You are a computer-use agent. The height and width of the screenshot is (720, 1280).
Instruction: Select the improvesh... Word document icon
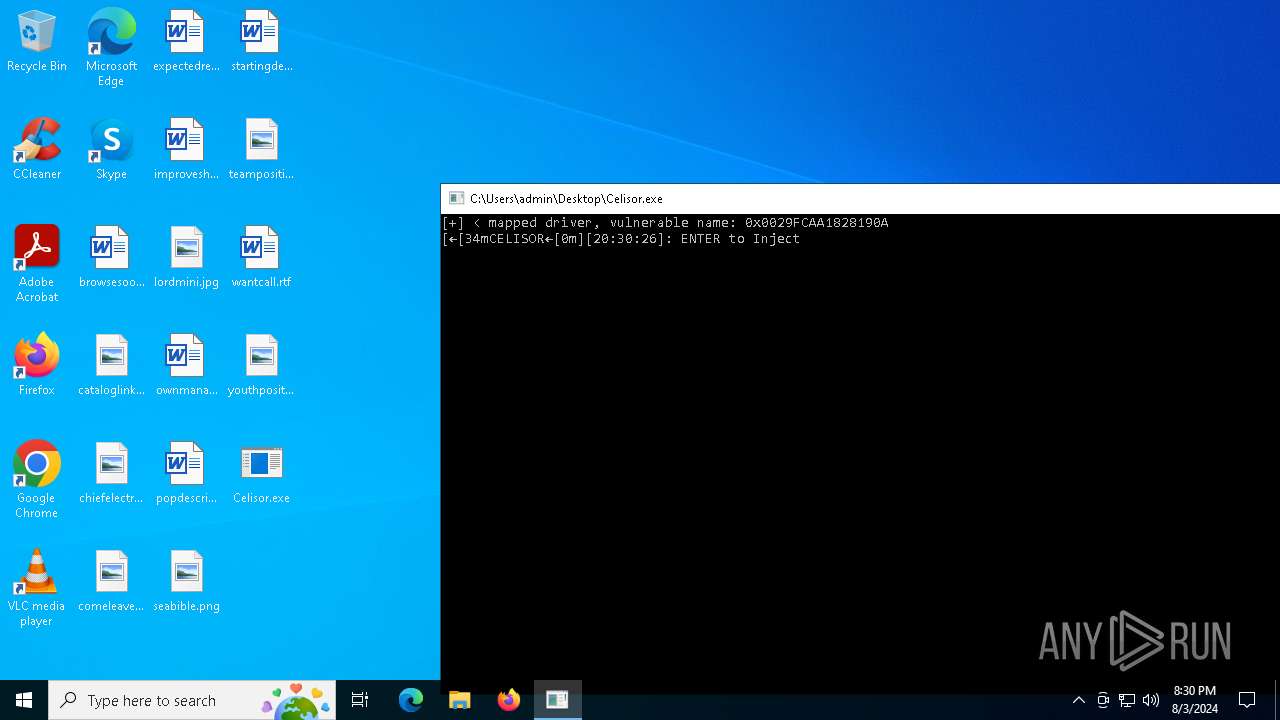point(186,149)
